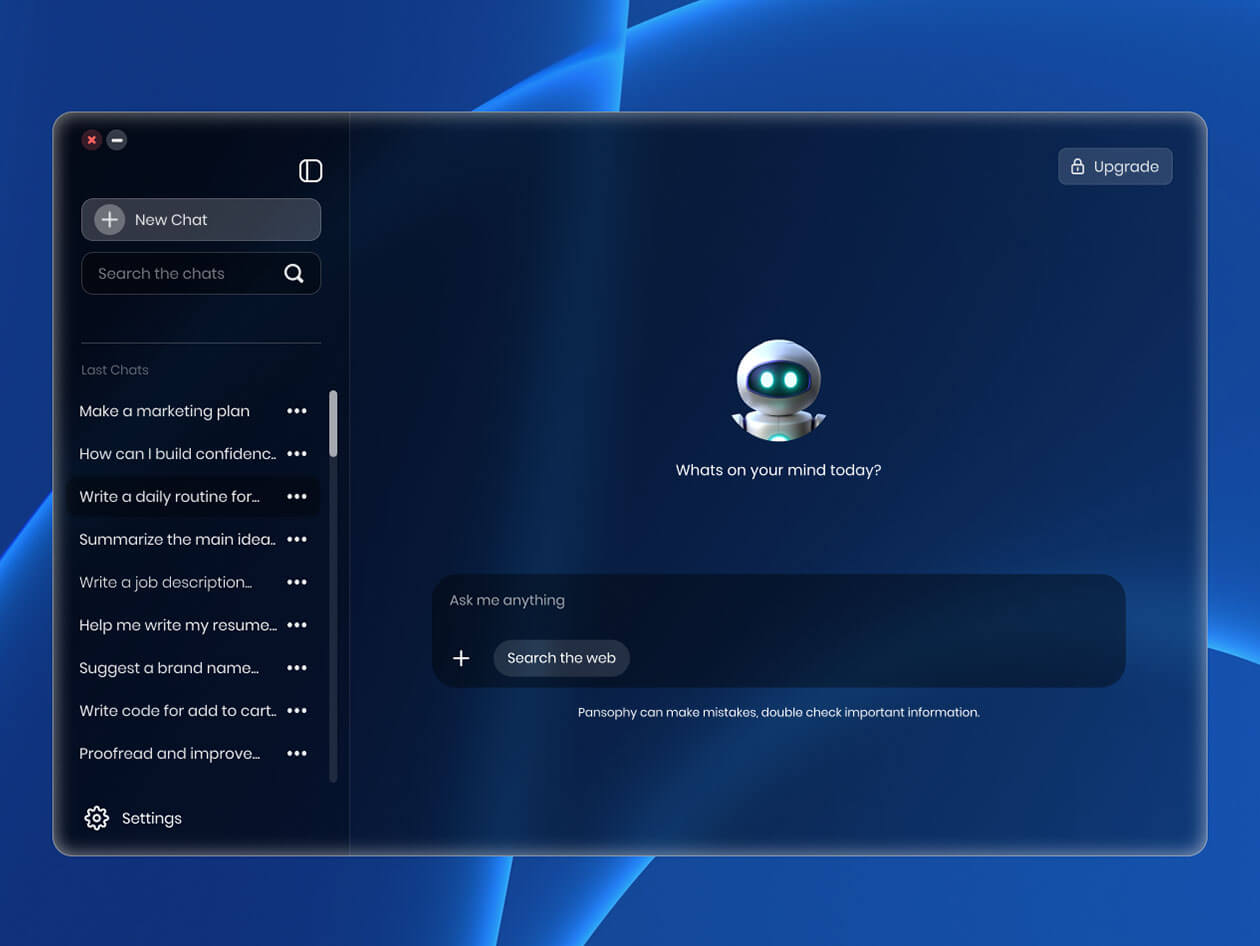Toggle the Search the web option
The height and width of the screenshot is (946, 1260).
[561, 658]
